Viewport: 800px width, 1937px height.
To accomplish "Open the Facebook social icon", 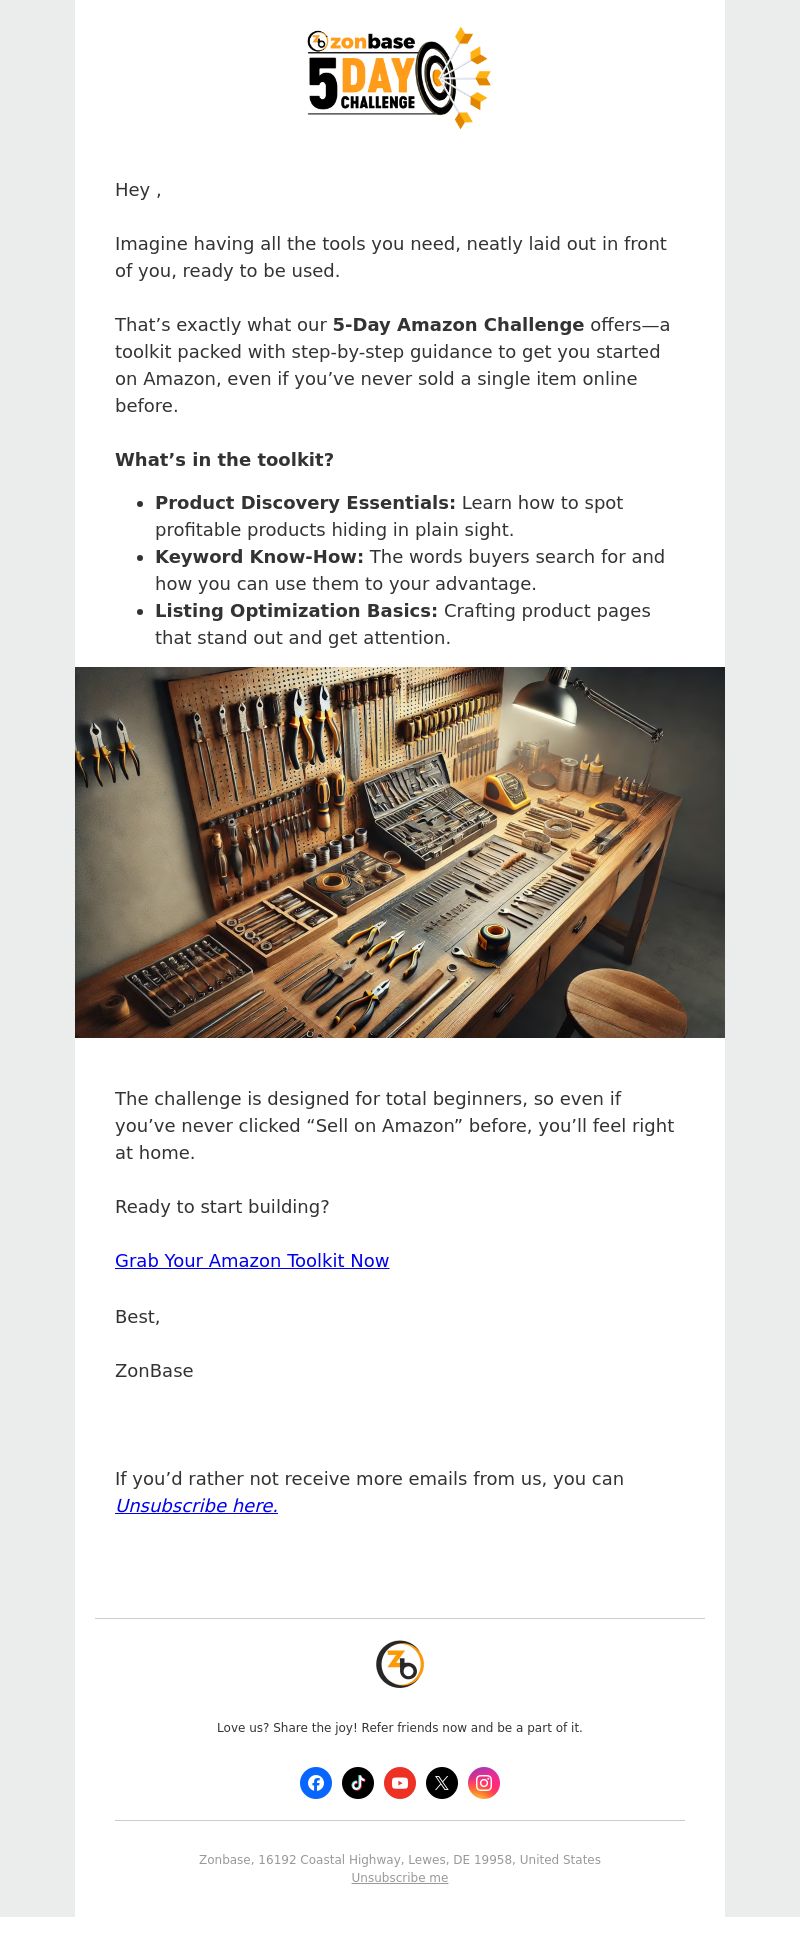I will (x=316, y=1782).
